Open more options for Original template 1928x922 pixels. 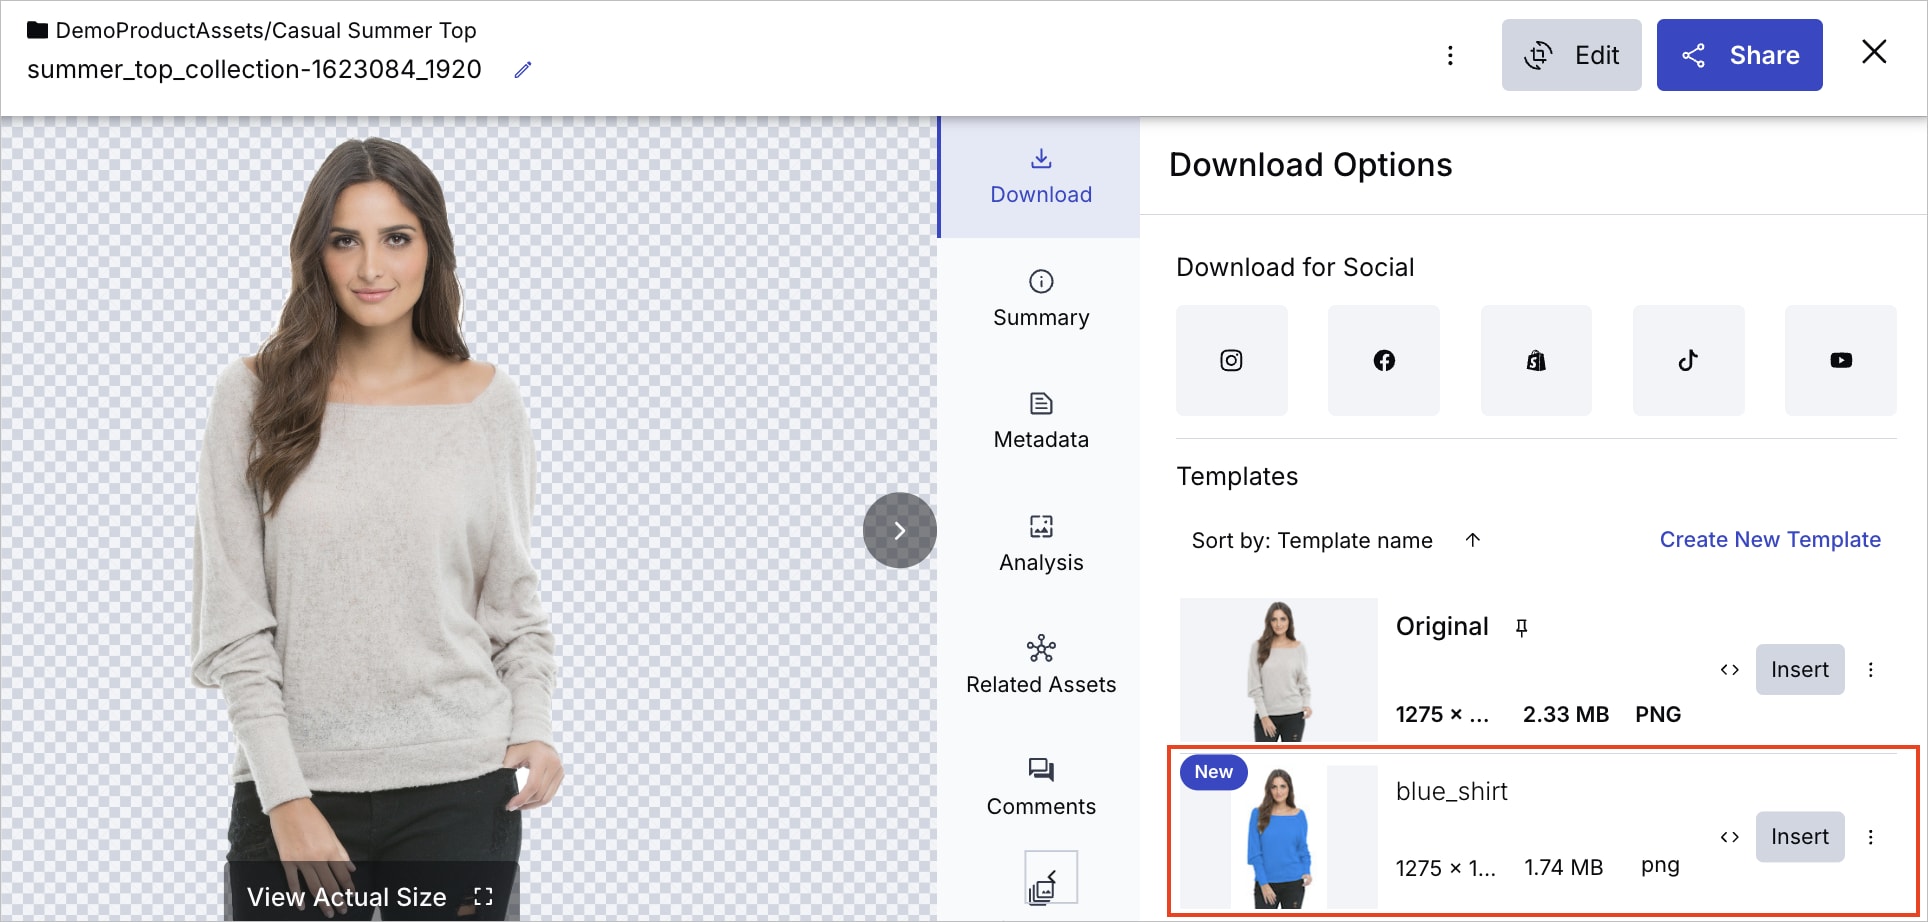[1870, 670]
